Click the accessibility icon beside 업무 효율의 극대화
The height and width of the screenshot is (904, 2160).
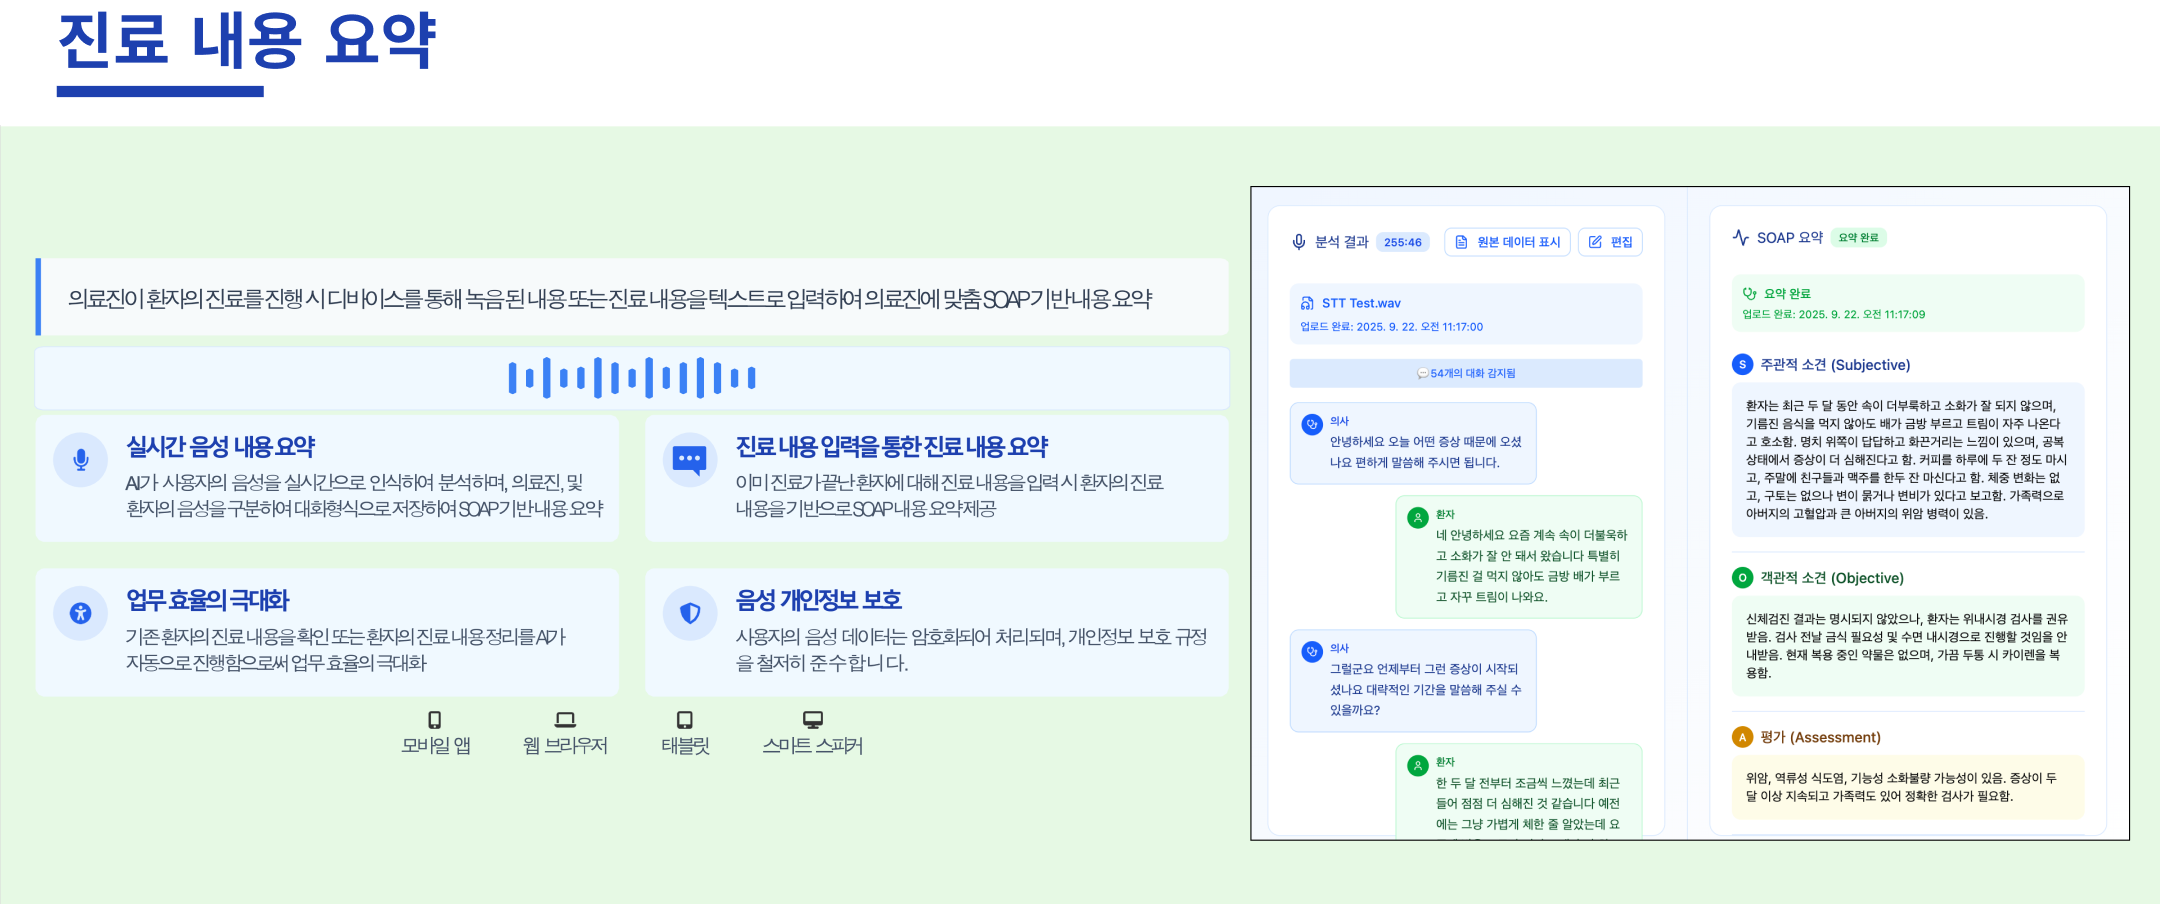[x=81, y=613]
